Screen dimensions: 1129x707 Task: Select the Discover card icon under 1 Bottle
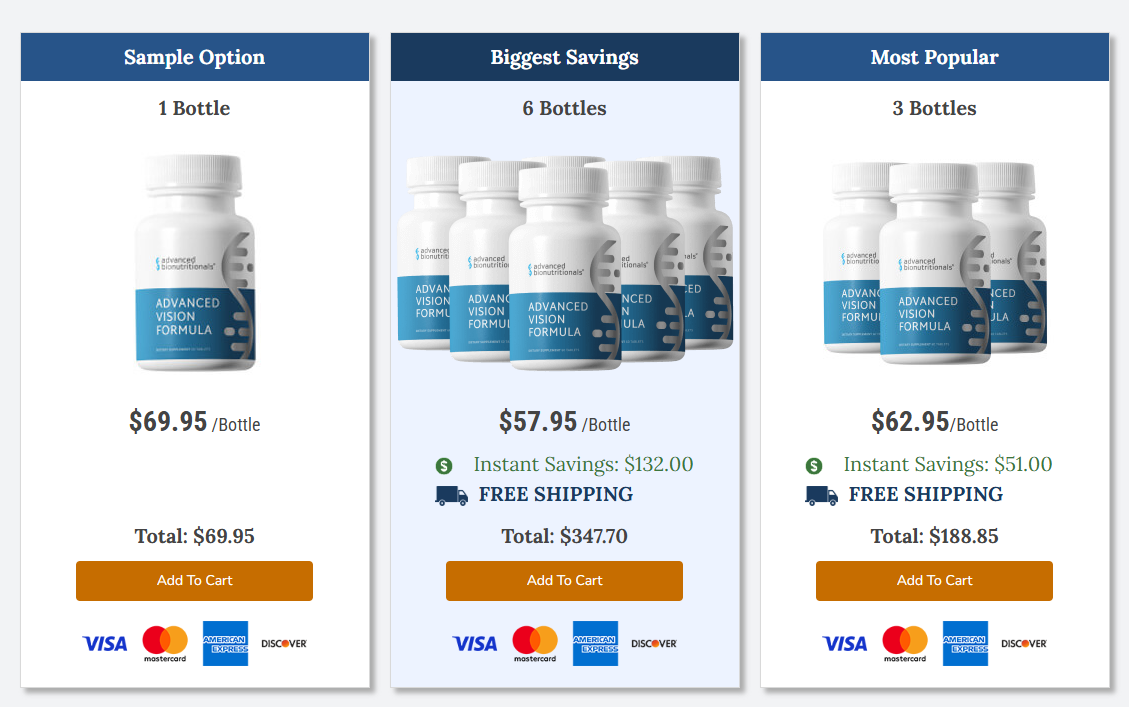tap(283, 643)
